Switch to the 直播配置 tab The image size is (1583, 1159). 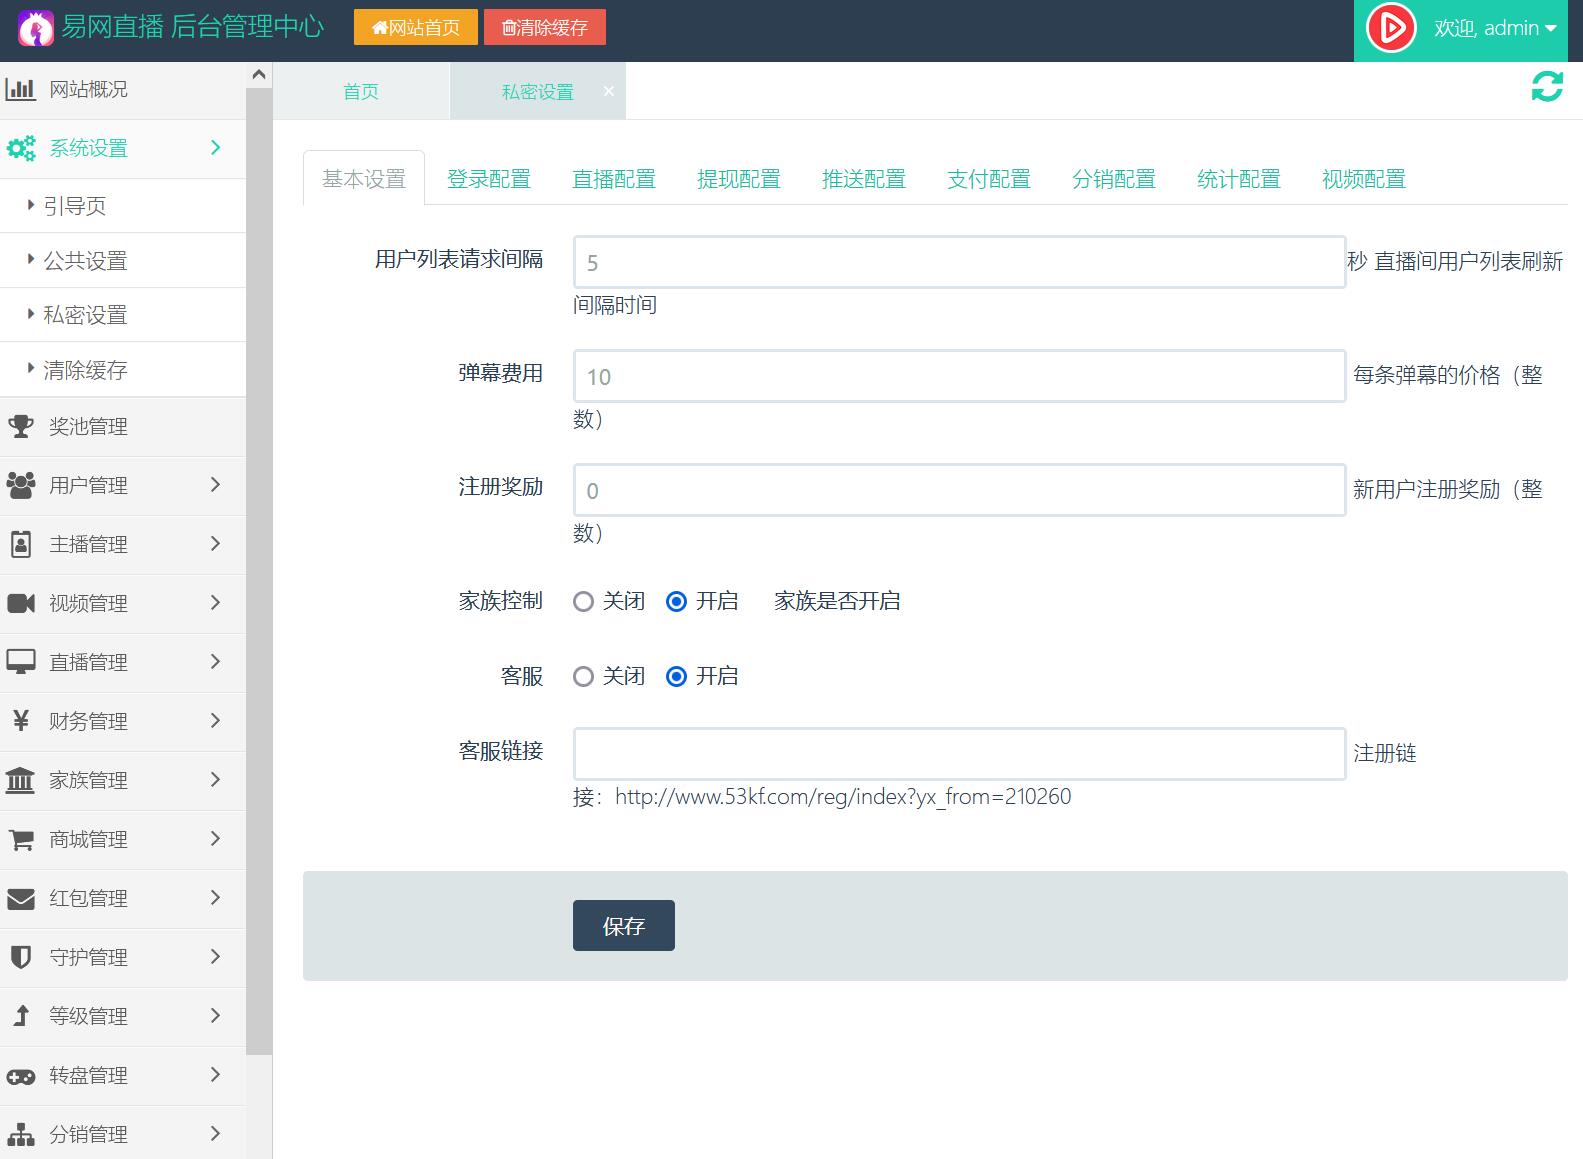tap(613, 179)
